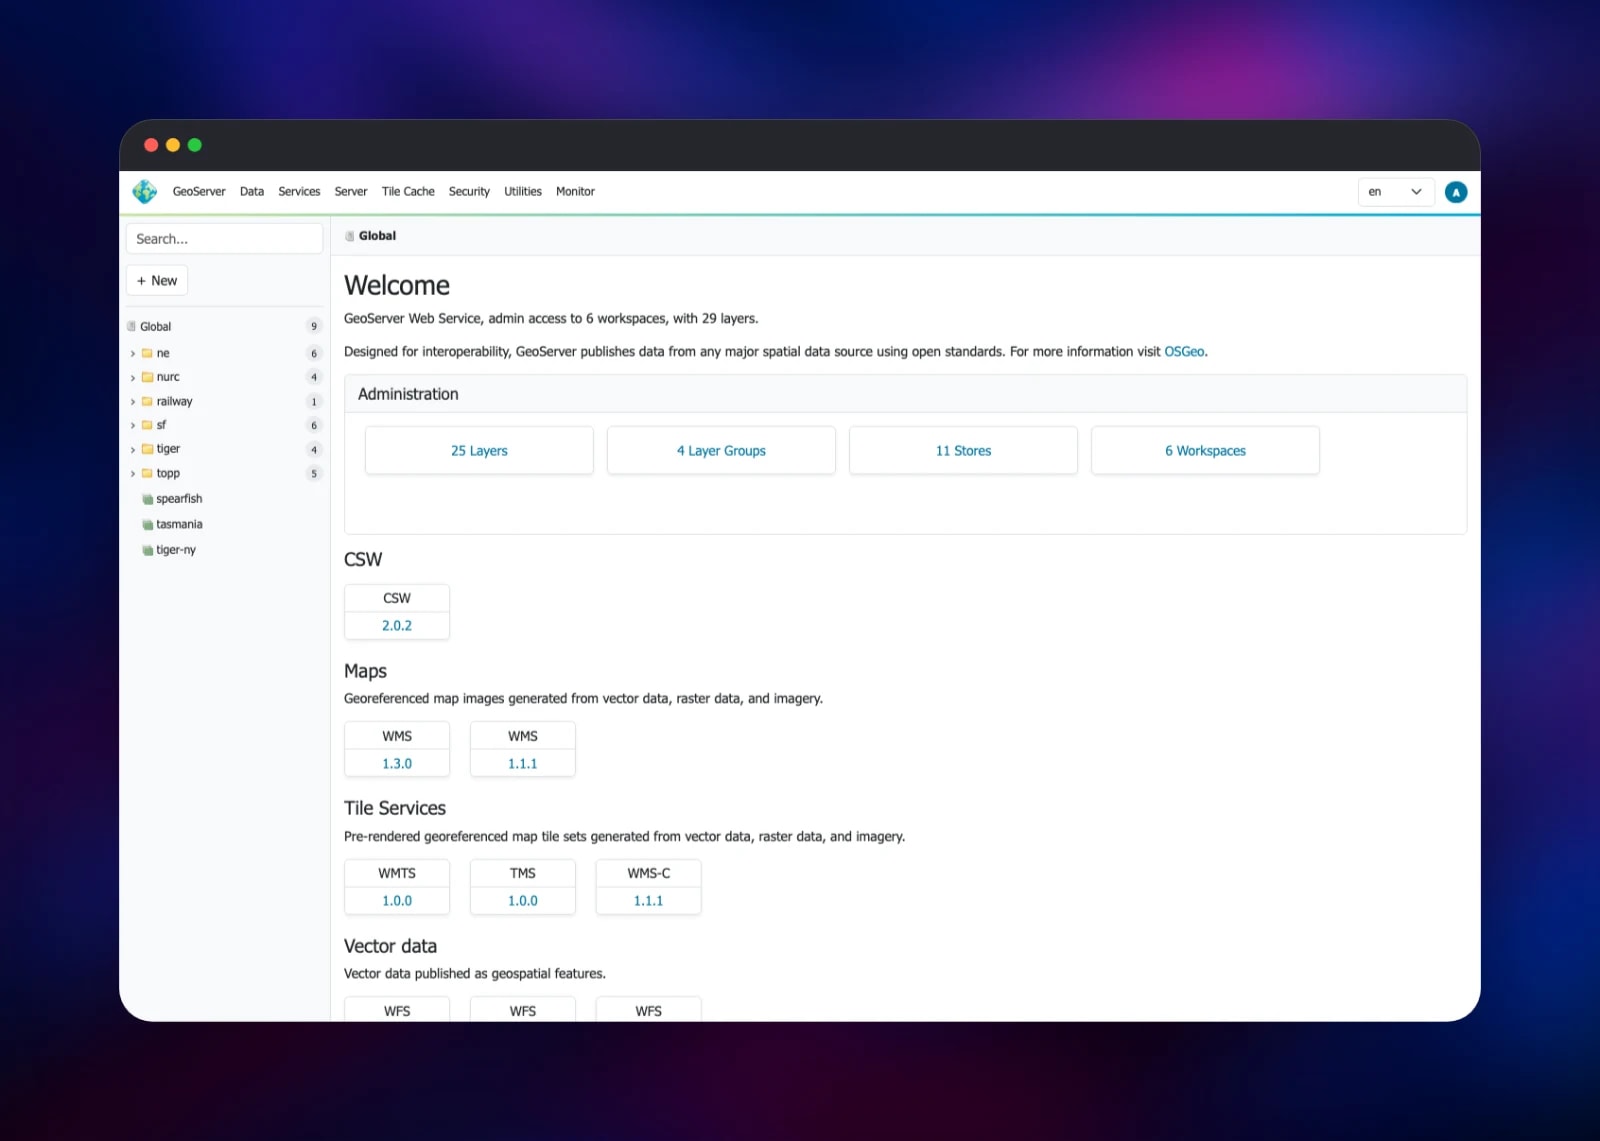Click the Global breadcrumb text
The width and height of the screenshot is (1600, 1141).
point(377,236)
